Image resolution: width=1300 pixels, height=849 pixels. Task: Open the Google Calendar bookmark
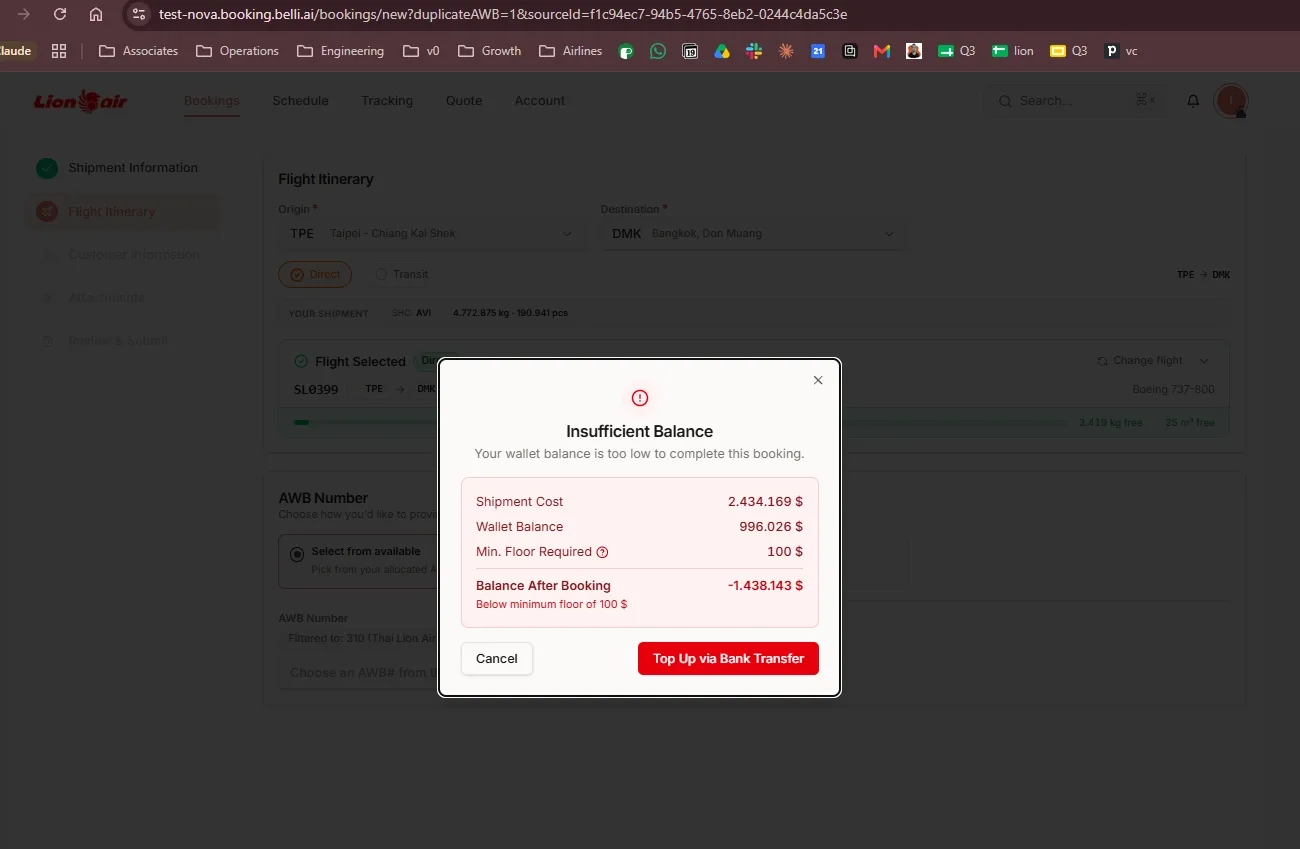coord(818,51)
